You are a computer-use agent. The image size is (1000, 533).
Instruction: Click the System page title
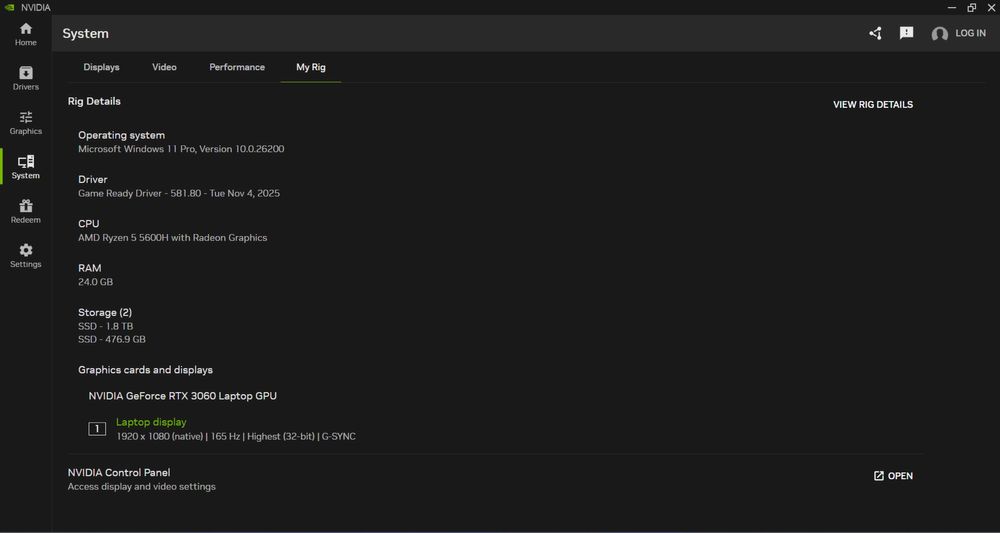(85, 34)
